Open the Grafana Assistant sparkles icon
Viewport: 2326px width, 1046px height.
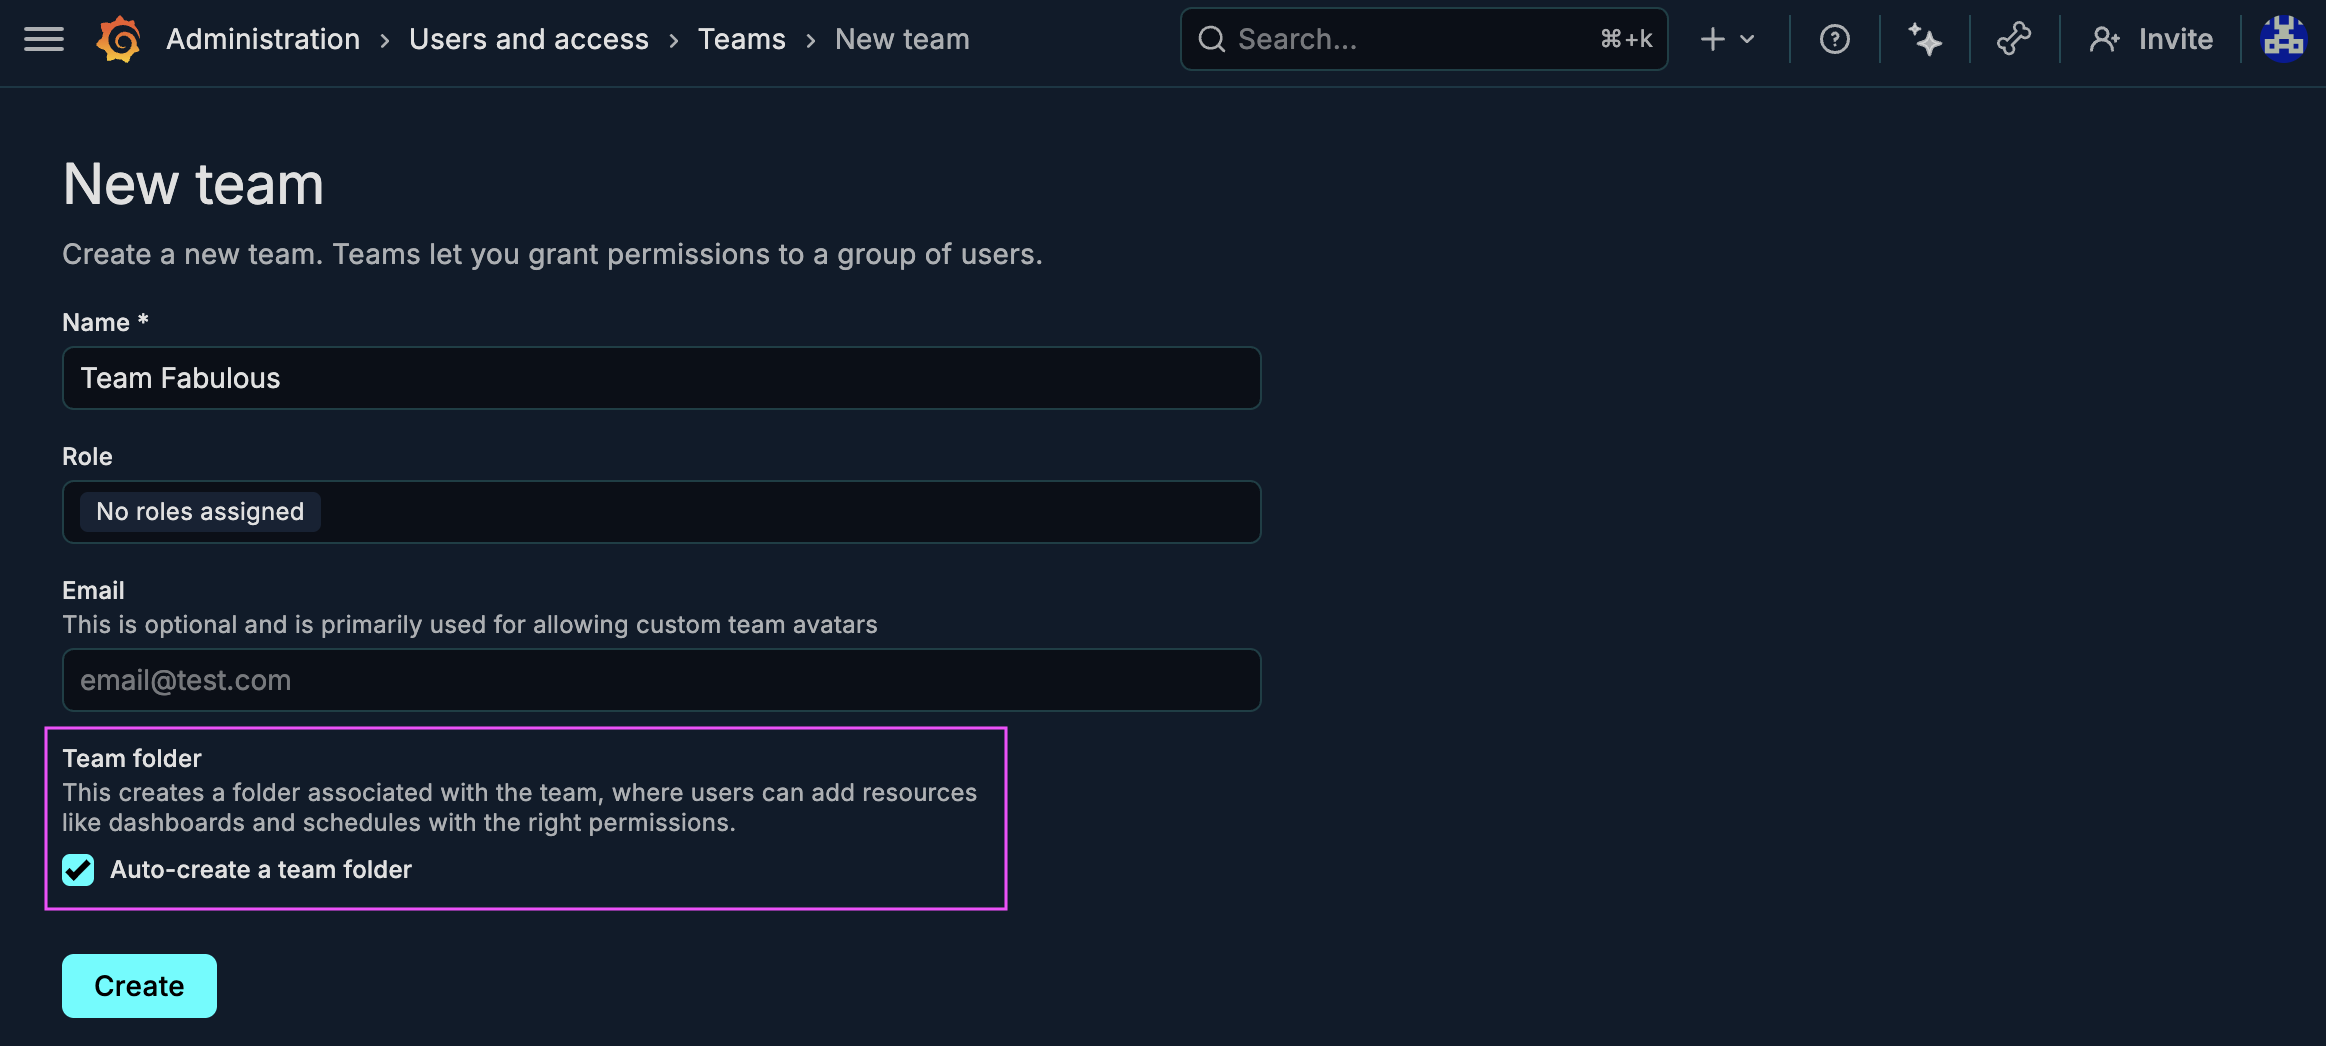point(1925,39)
